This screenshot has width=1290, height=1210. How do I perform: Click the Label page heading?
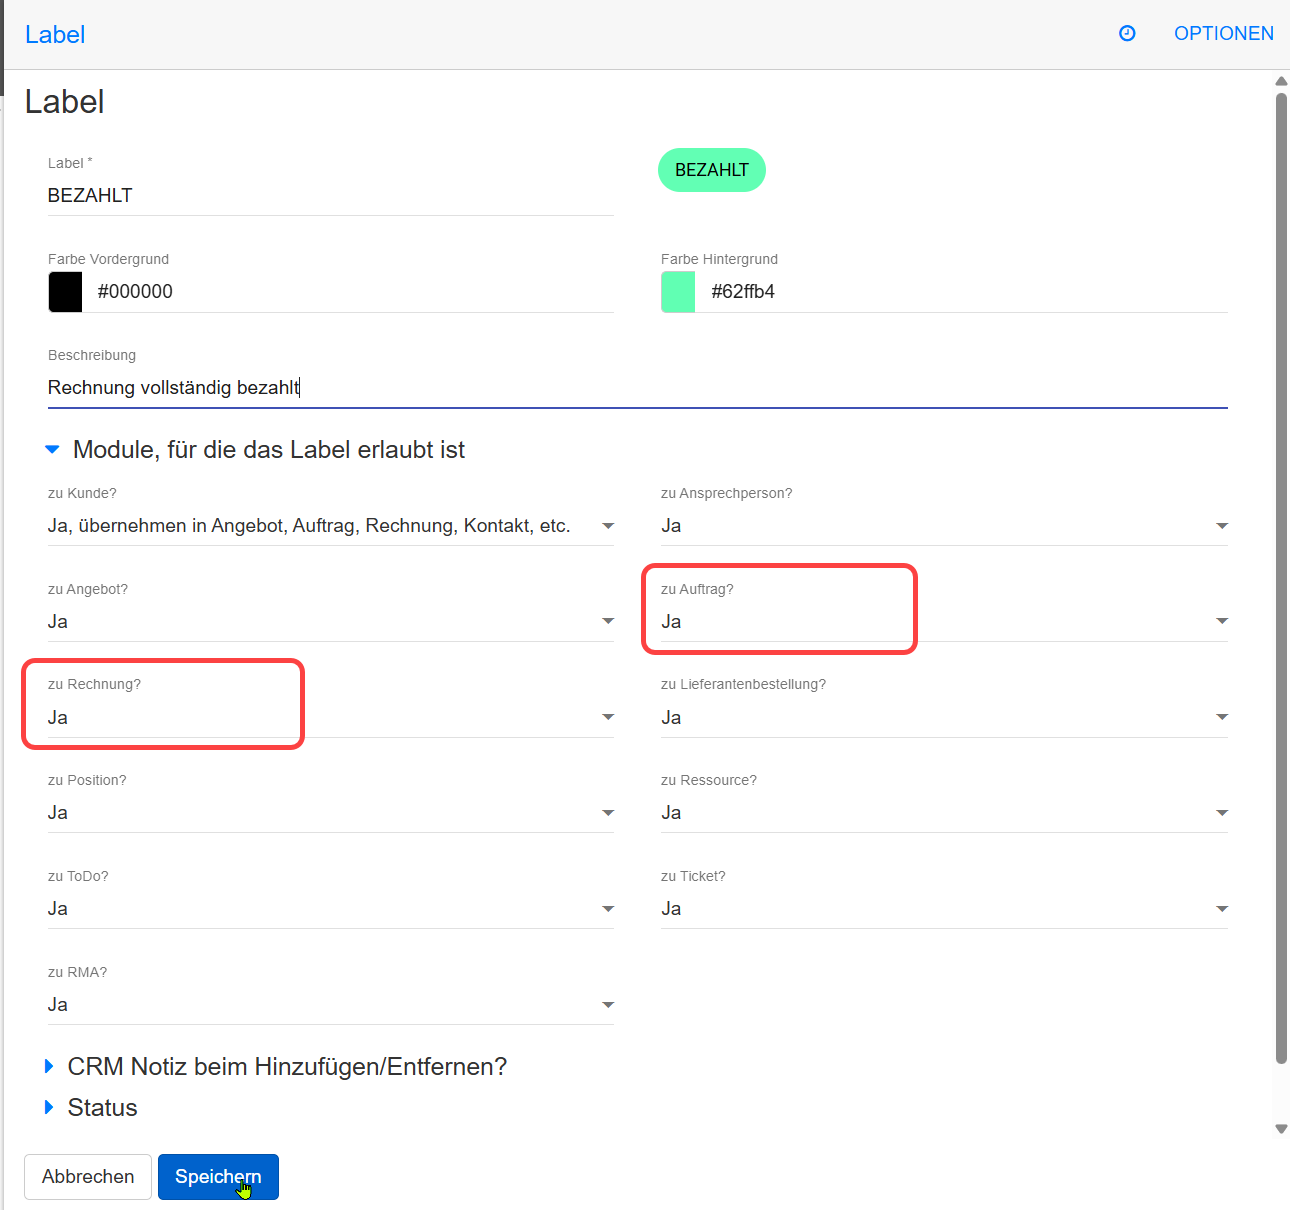(x=65, y=102)
